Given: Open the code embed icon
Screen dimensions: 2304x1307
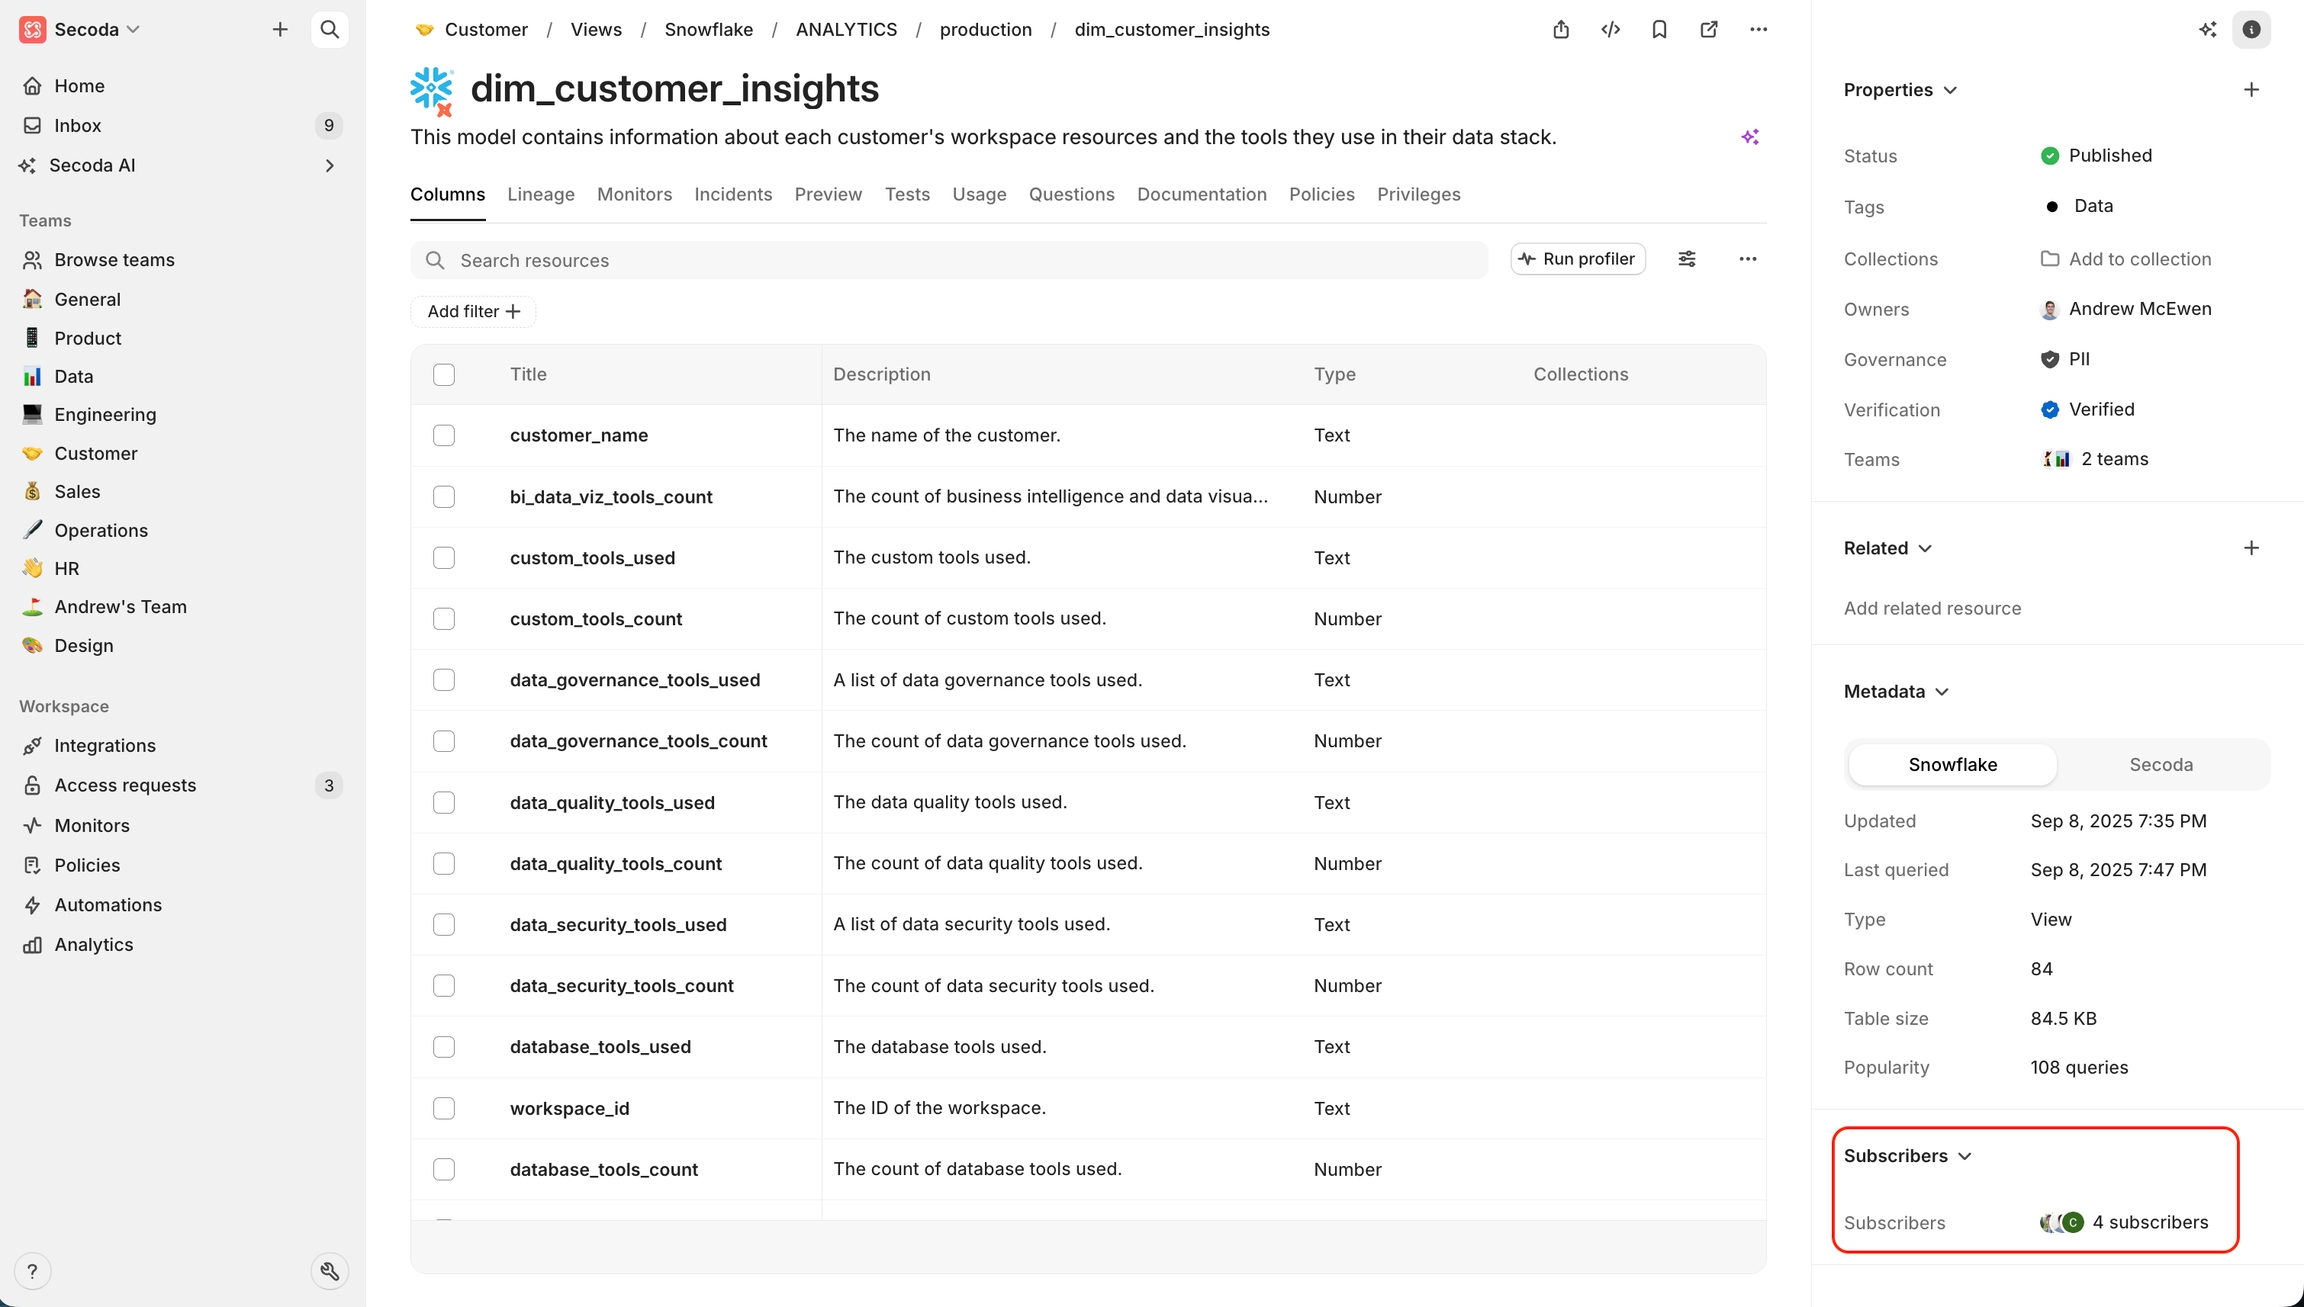Looking at the screenshot, I should [x=1610, y=30].
